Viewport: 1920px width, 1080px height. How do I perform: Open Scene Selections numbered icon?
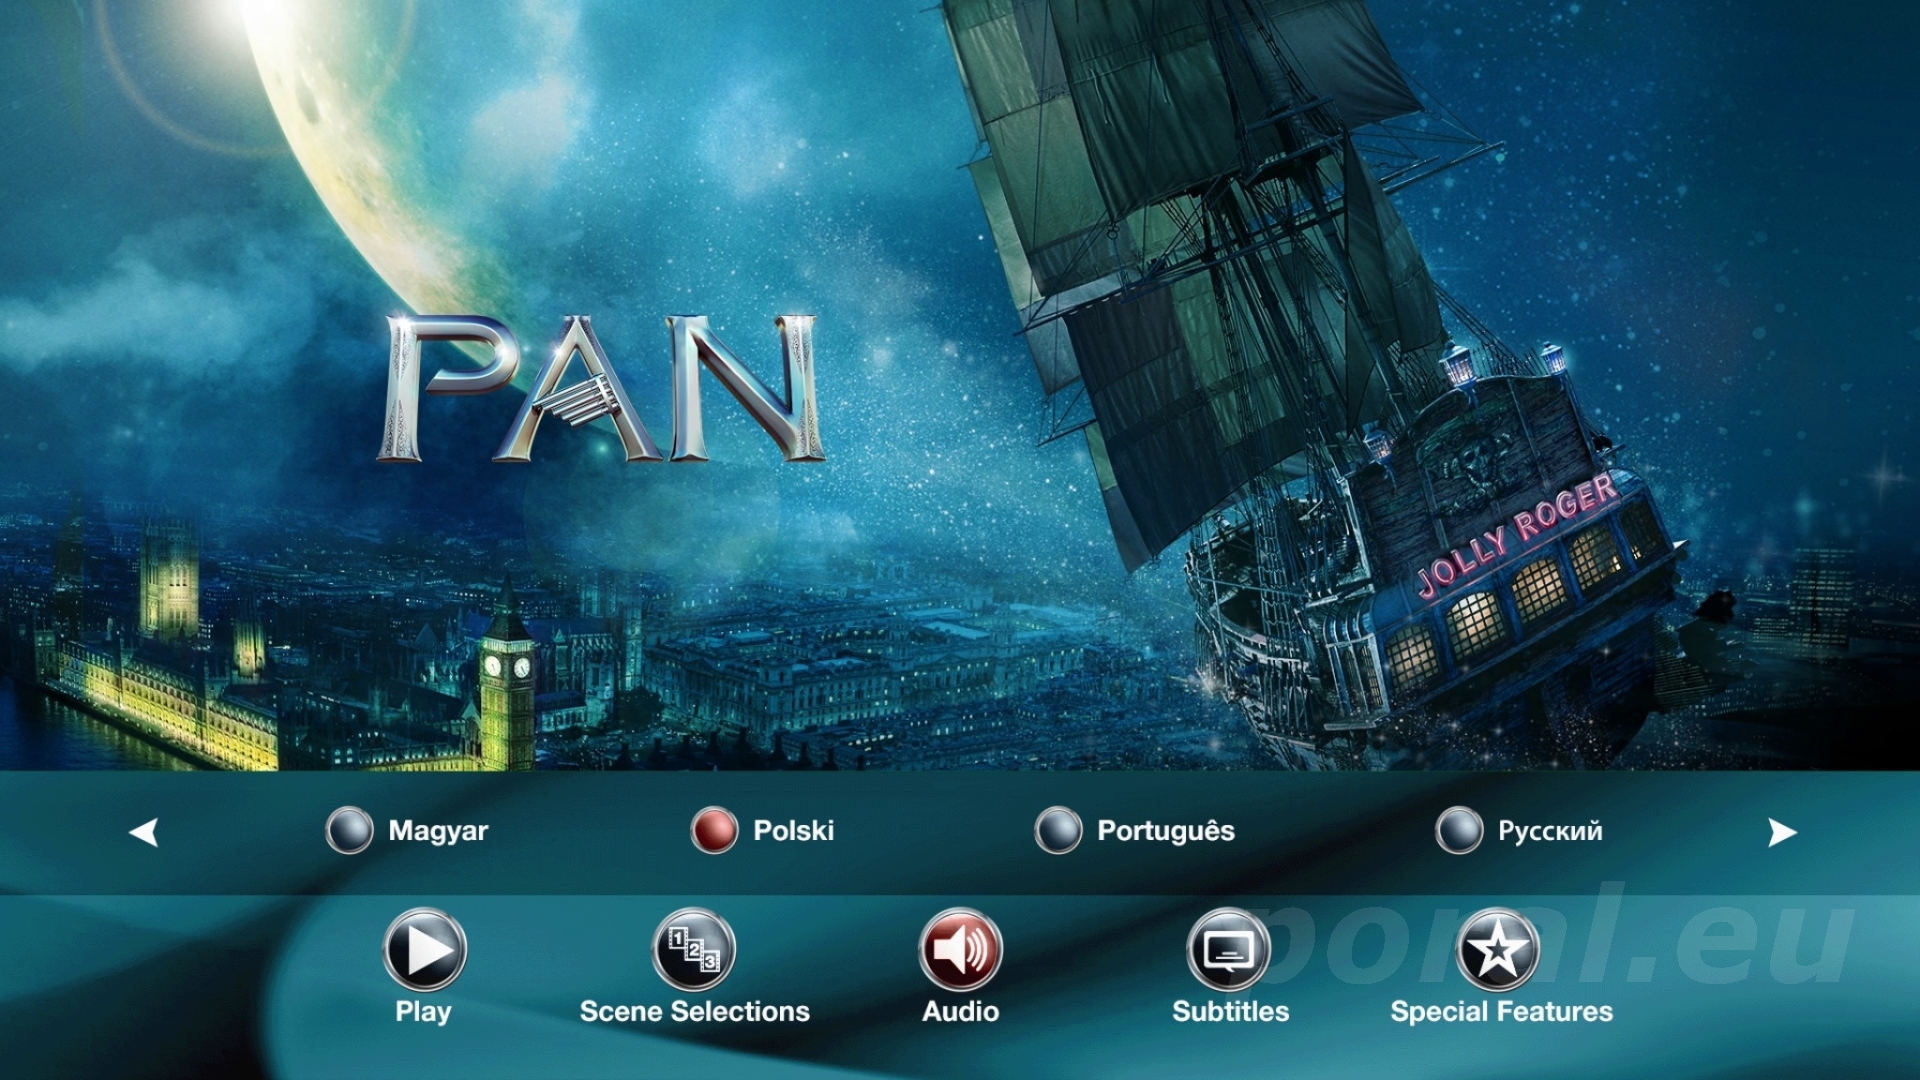click(694, 949)
